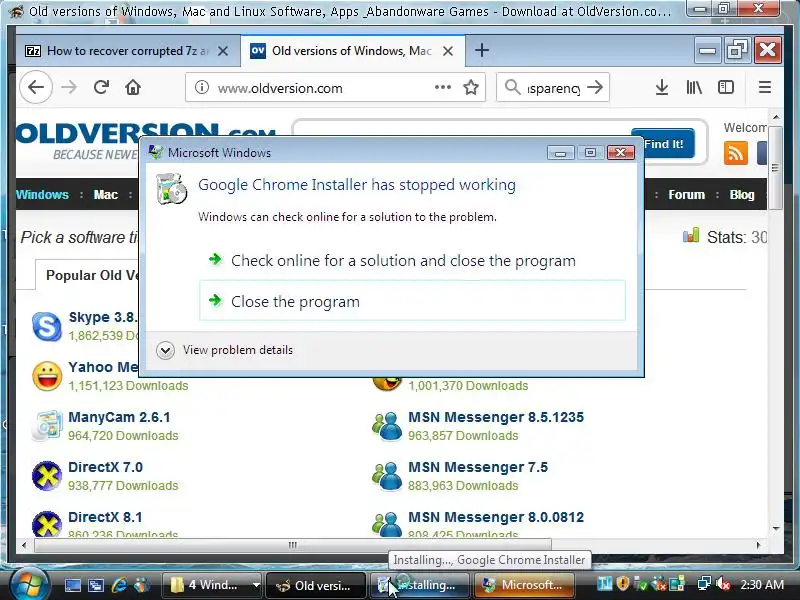Submit search with the arrow in search box
800x600 pixels.
[595, 87]
